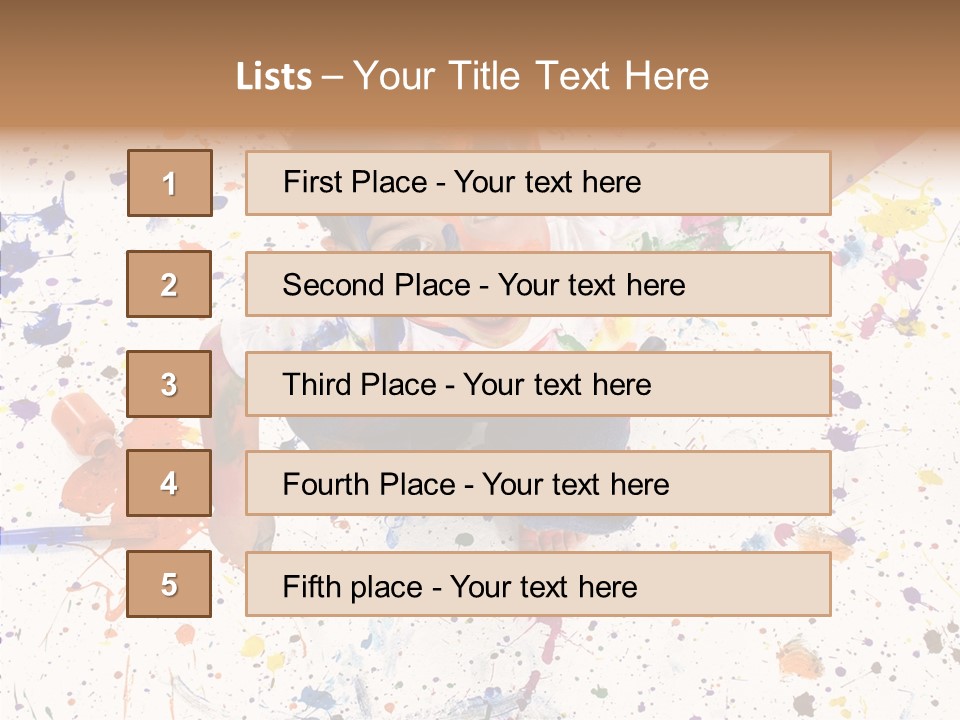The width and height of the screenshot is (960, 720).
Task: Click the "Your Title Text Here" heading text
Action: pos(531,76)
